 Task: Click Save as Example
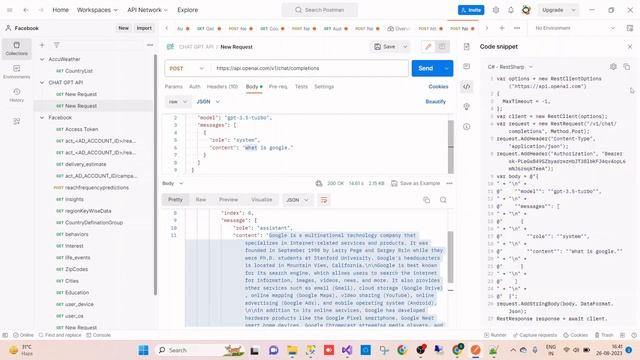click(x=416, y=184)
